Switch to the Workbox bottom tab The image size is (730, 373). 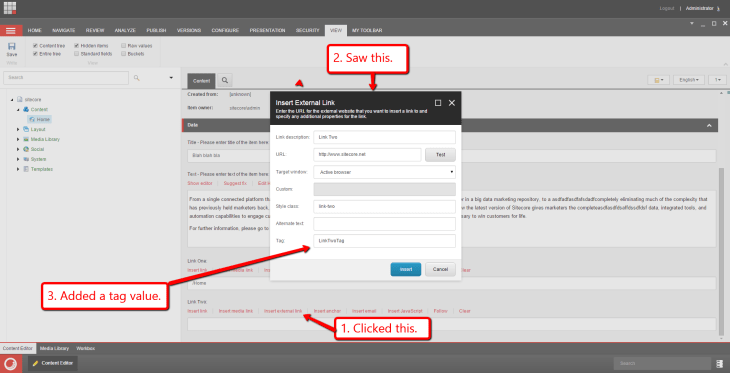tap(86, 348)
